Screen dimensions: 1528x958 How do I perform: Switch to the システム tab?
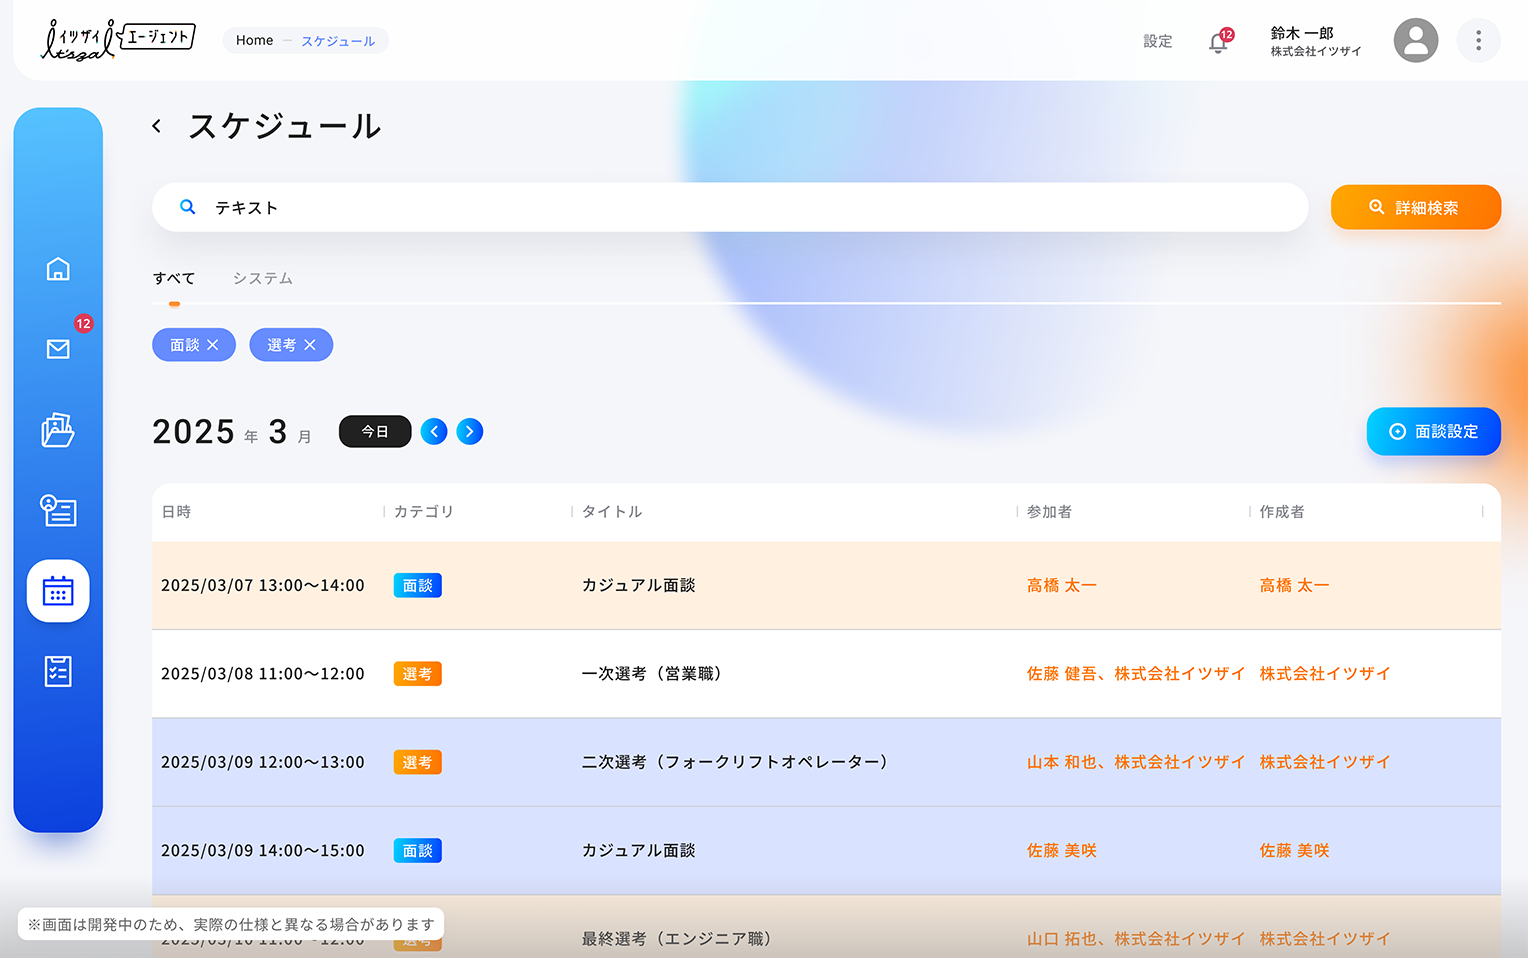[x=263, y=278]
